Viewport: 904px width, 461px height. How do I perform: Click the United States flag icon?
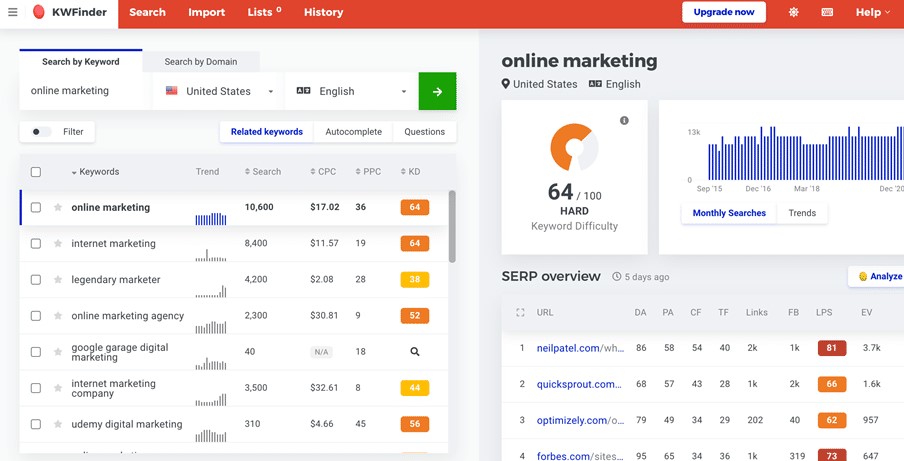coord(171,90)
